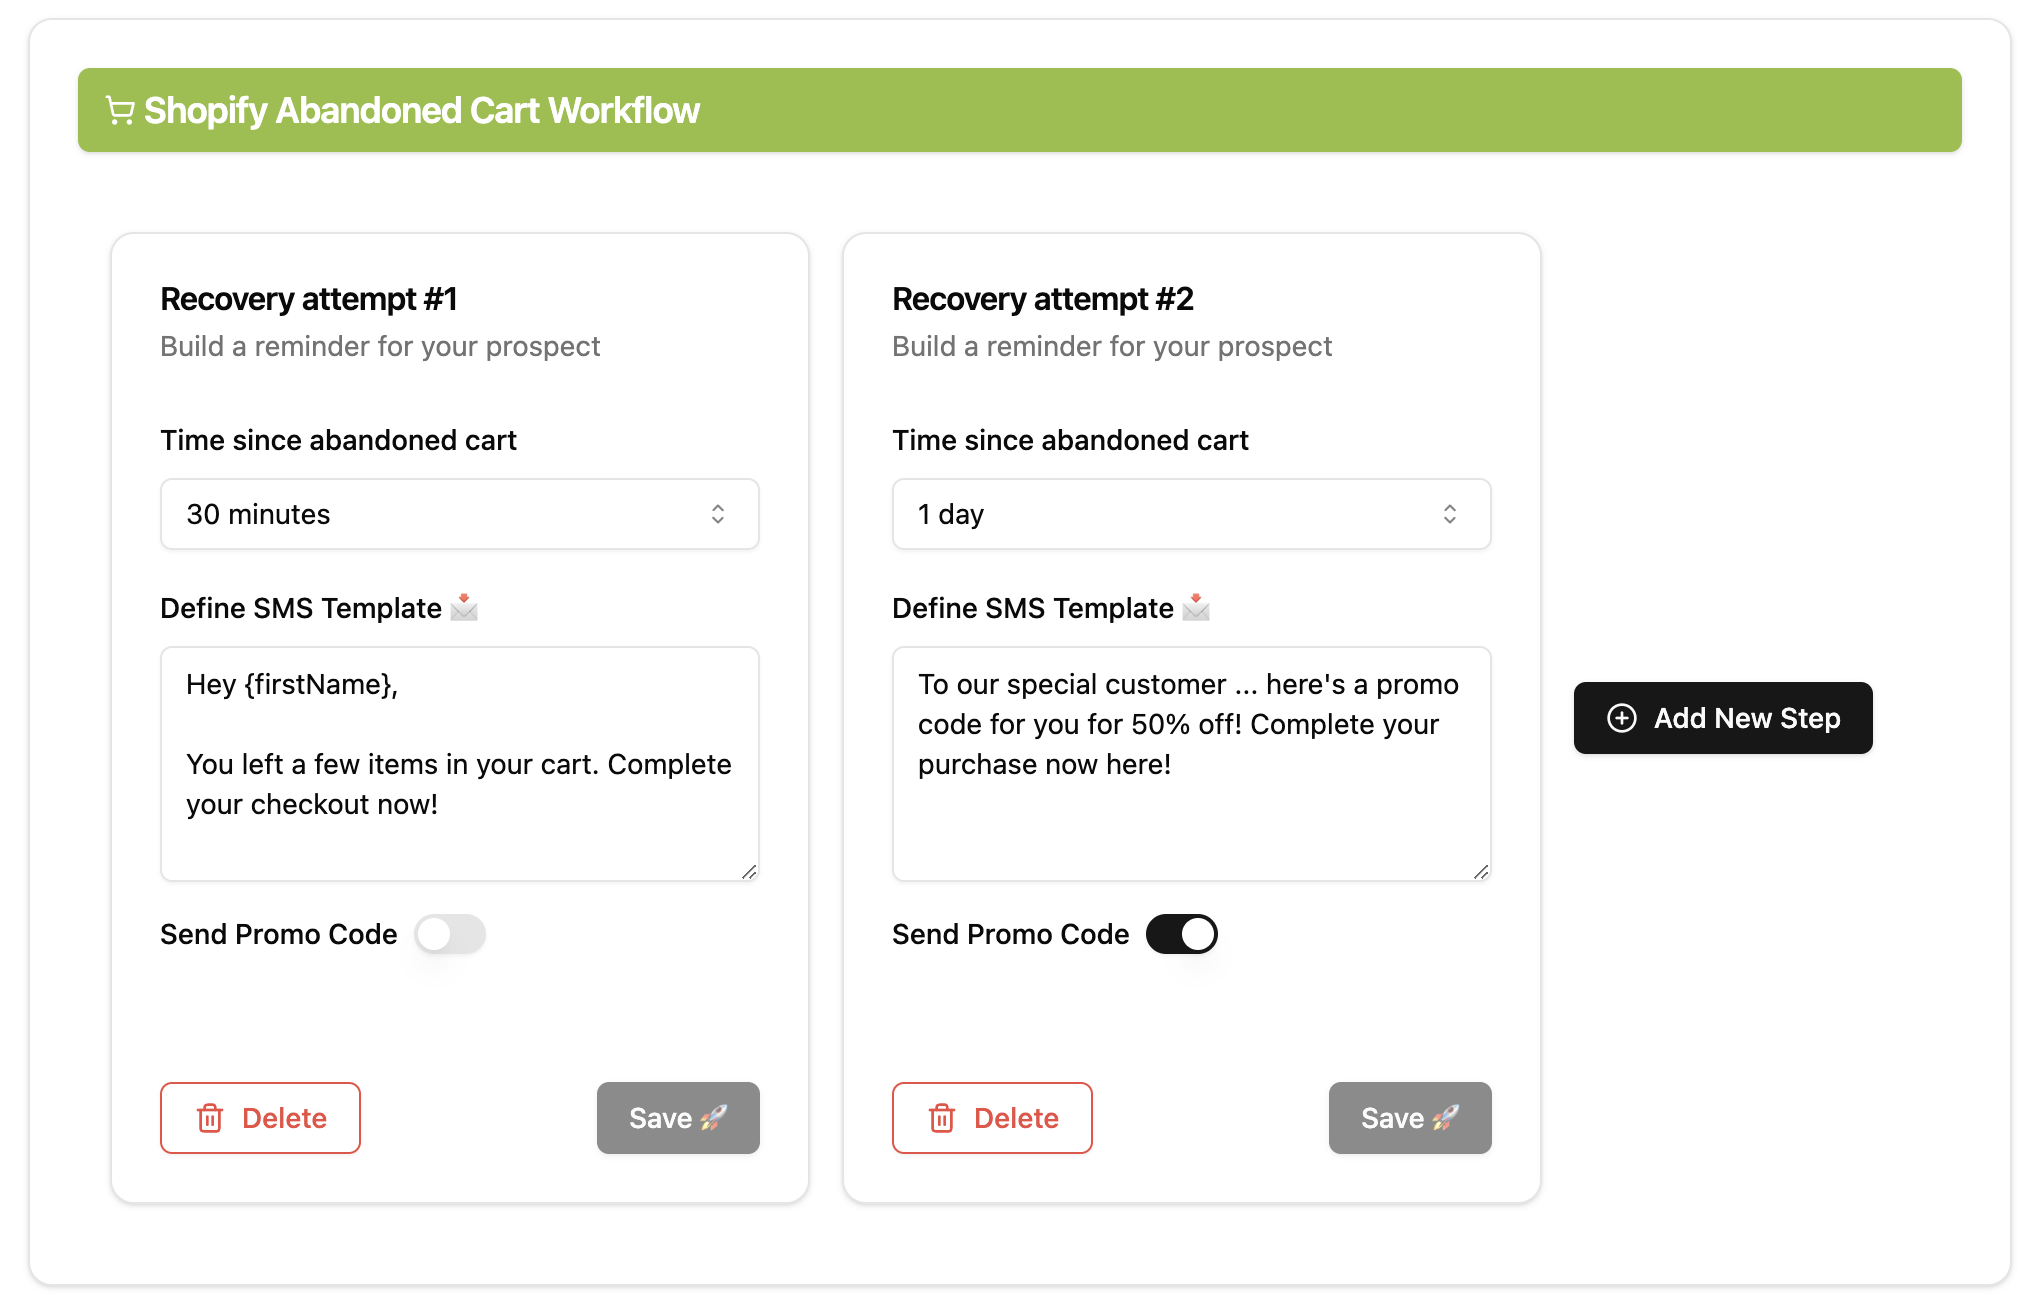Viewport: 2042px width, 1316px height.
Task: Click rocket icon on attempt #2 Save
Action: click(1446, 1118)
